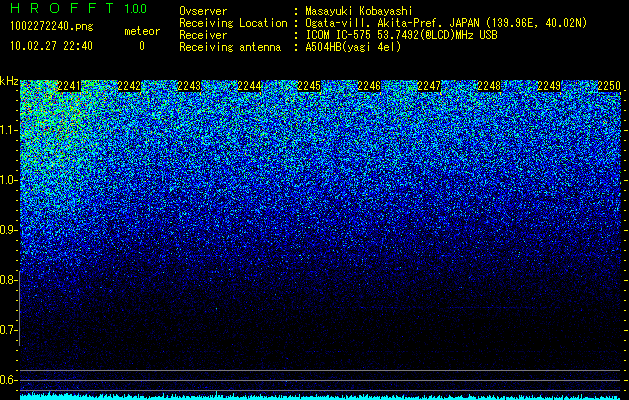The height and width of the screenshot is (400, 629).
Task: Click the 0.8 kHz axis label
Action: coord(8,280)
